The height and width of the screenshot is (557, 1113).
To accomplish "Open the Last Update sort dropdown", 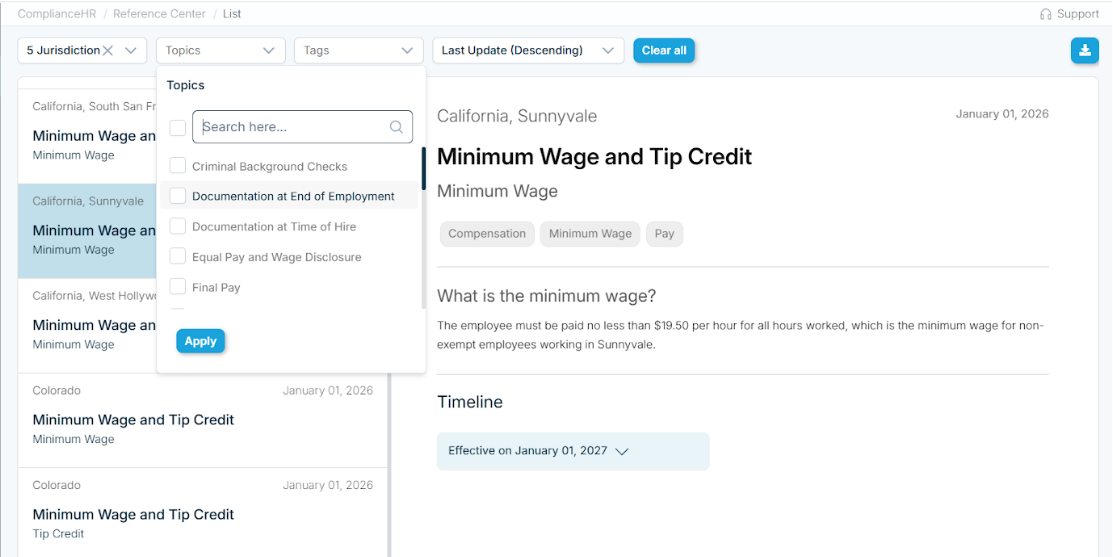I will click(x=527, y=51).
